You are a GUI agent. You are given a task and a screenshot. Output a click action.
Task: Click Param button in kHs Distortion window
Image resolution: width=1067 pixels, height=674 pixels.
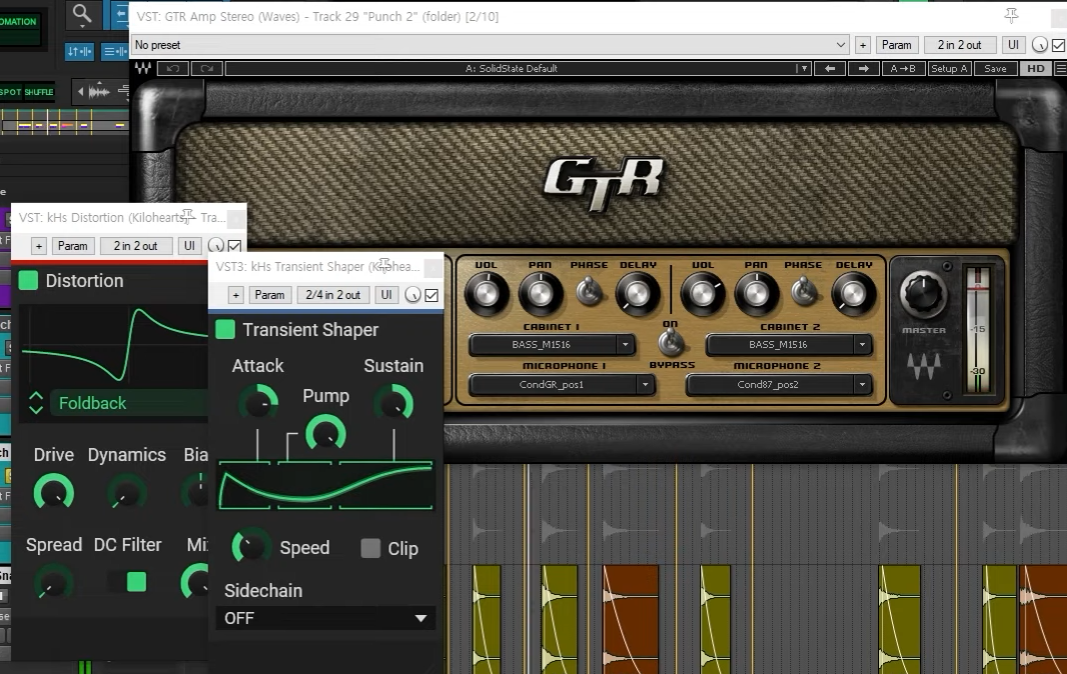pyautogui.click(x=72, y=246)
